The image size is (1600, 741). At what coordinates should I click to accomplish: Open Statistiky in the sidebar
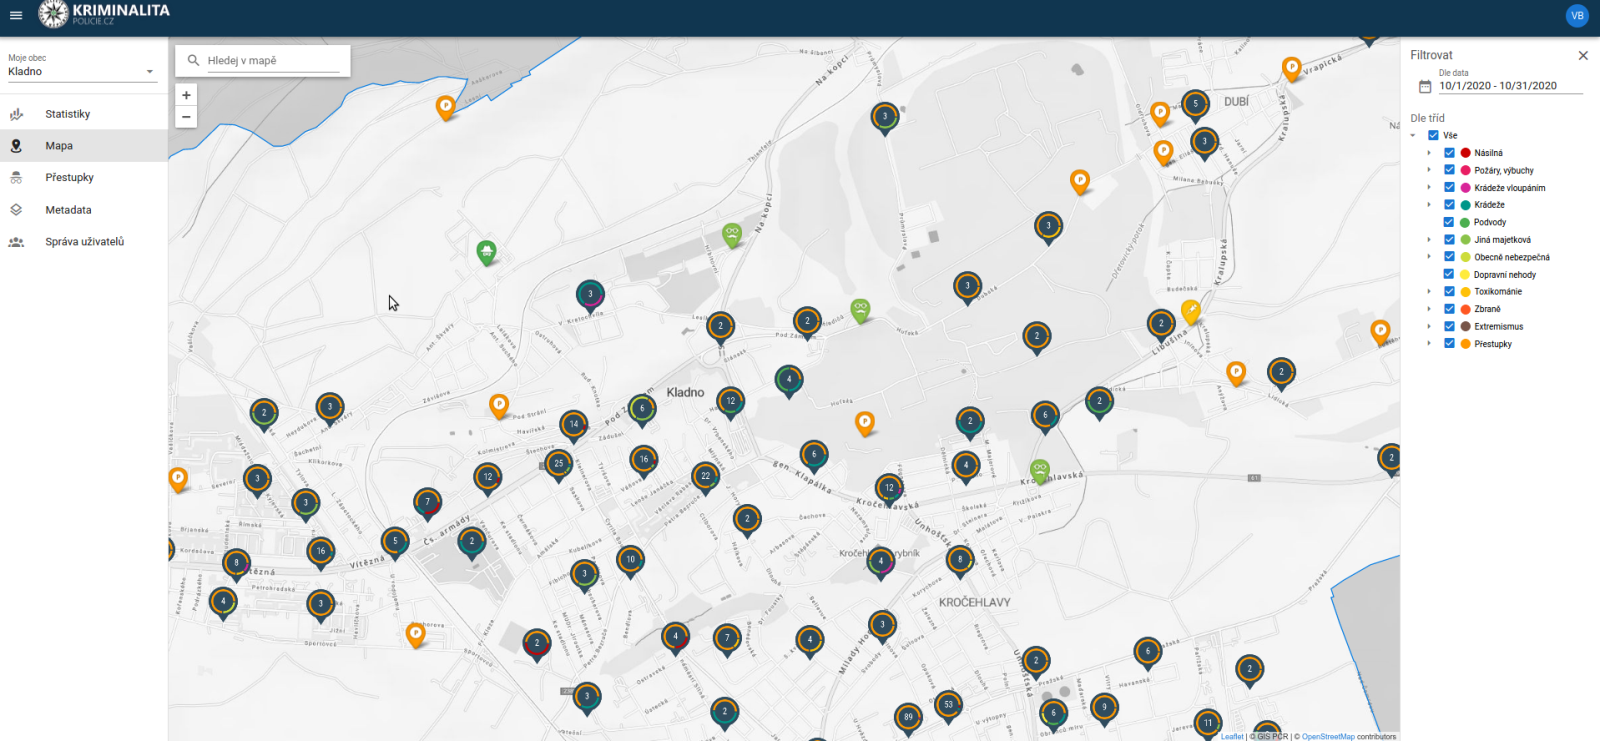click(x=67, y=114)
